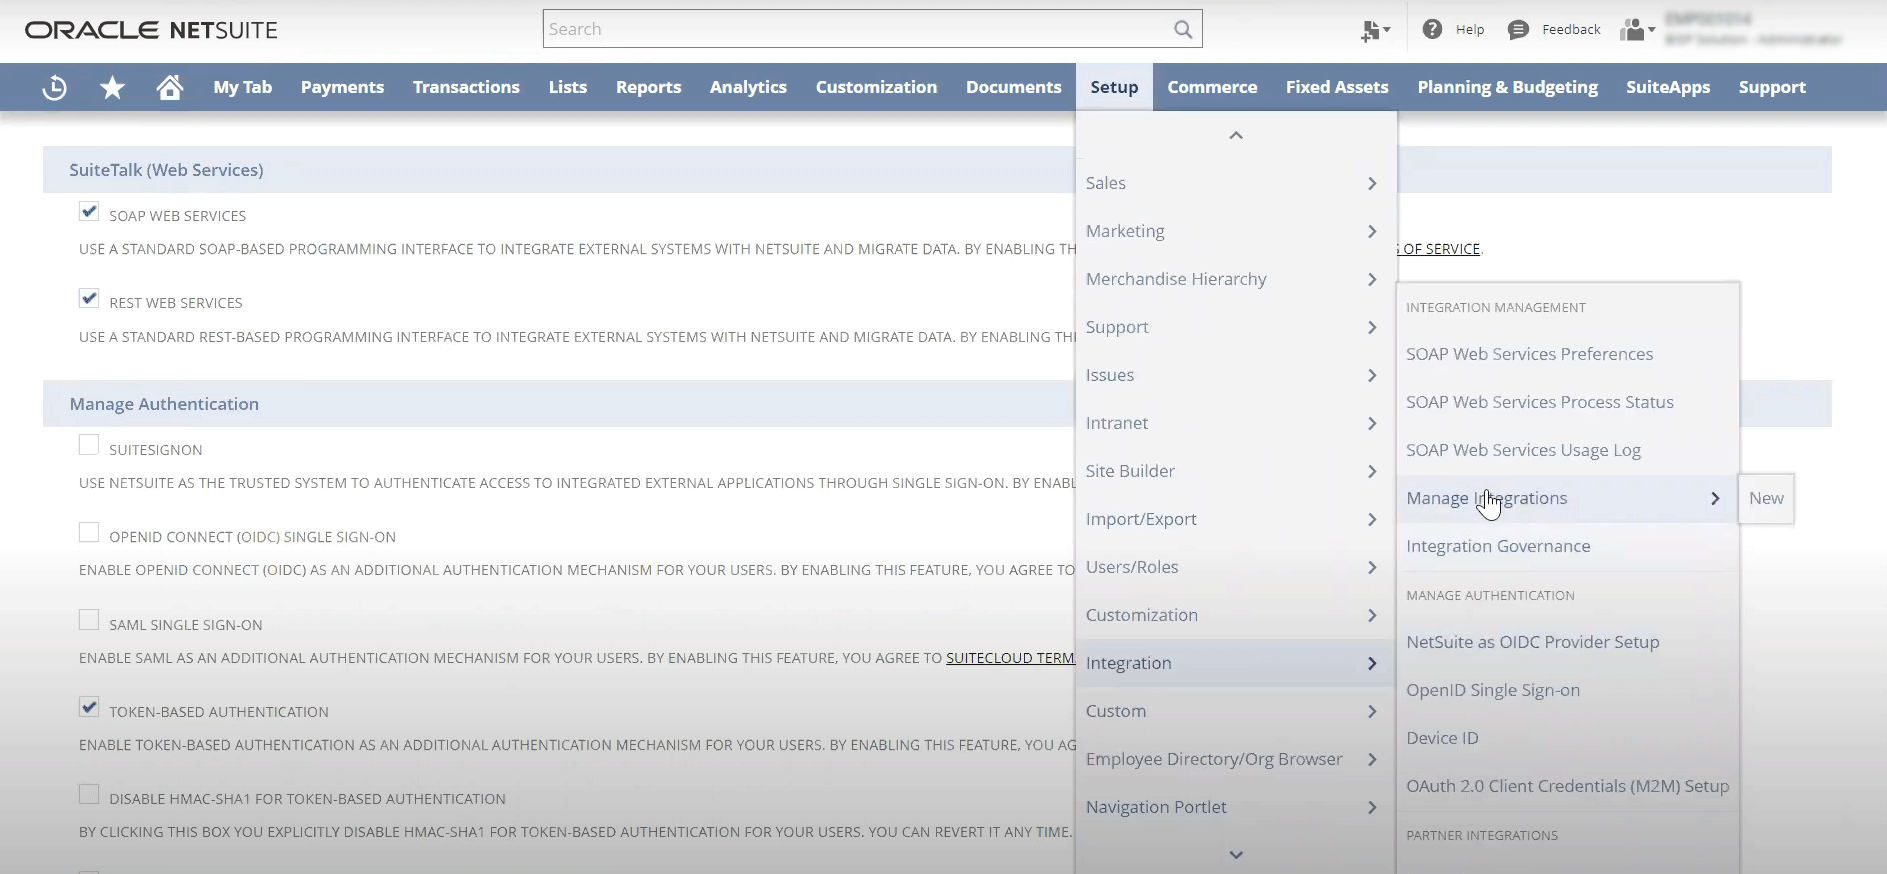
Task: Open the Documents menu
Action: [1013, 87]
